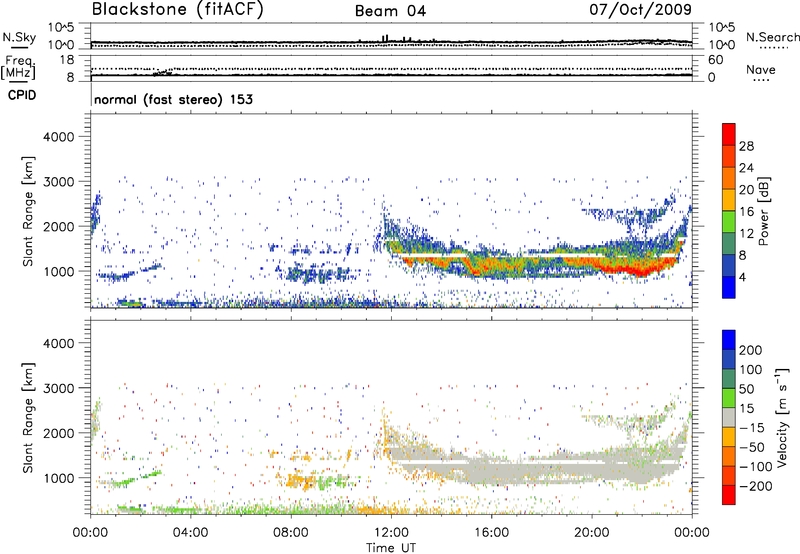Click the "-50" label on velocity colorbar

(x=752, y=448)
